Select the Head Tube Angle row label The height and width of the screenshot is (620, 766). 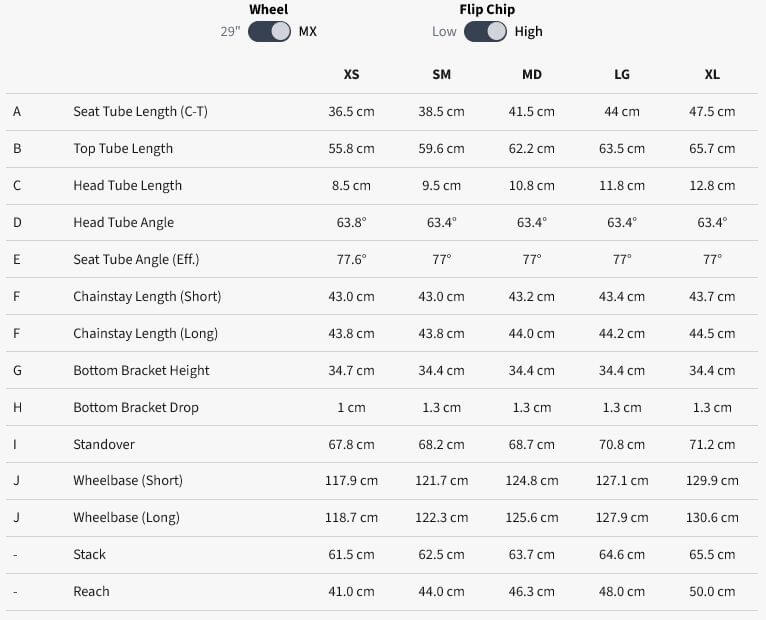click(123, 222)
